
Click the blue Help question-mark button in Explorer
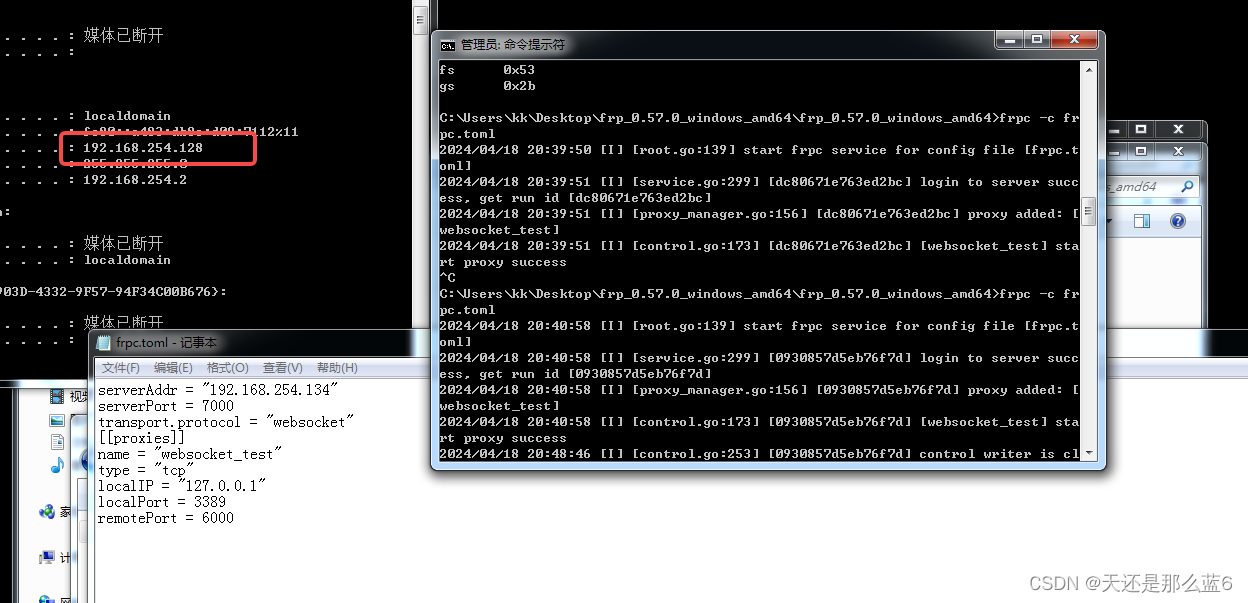1178,221
